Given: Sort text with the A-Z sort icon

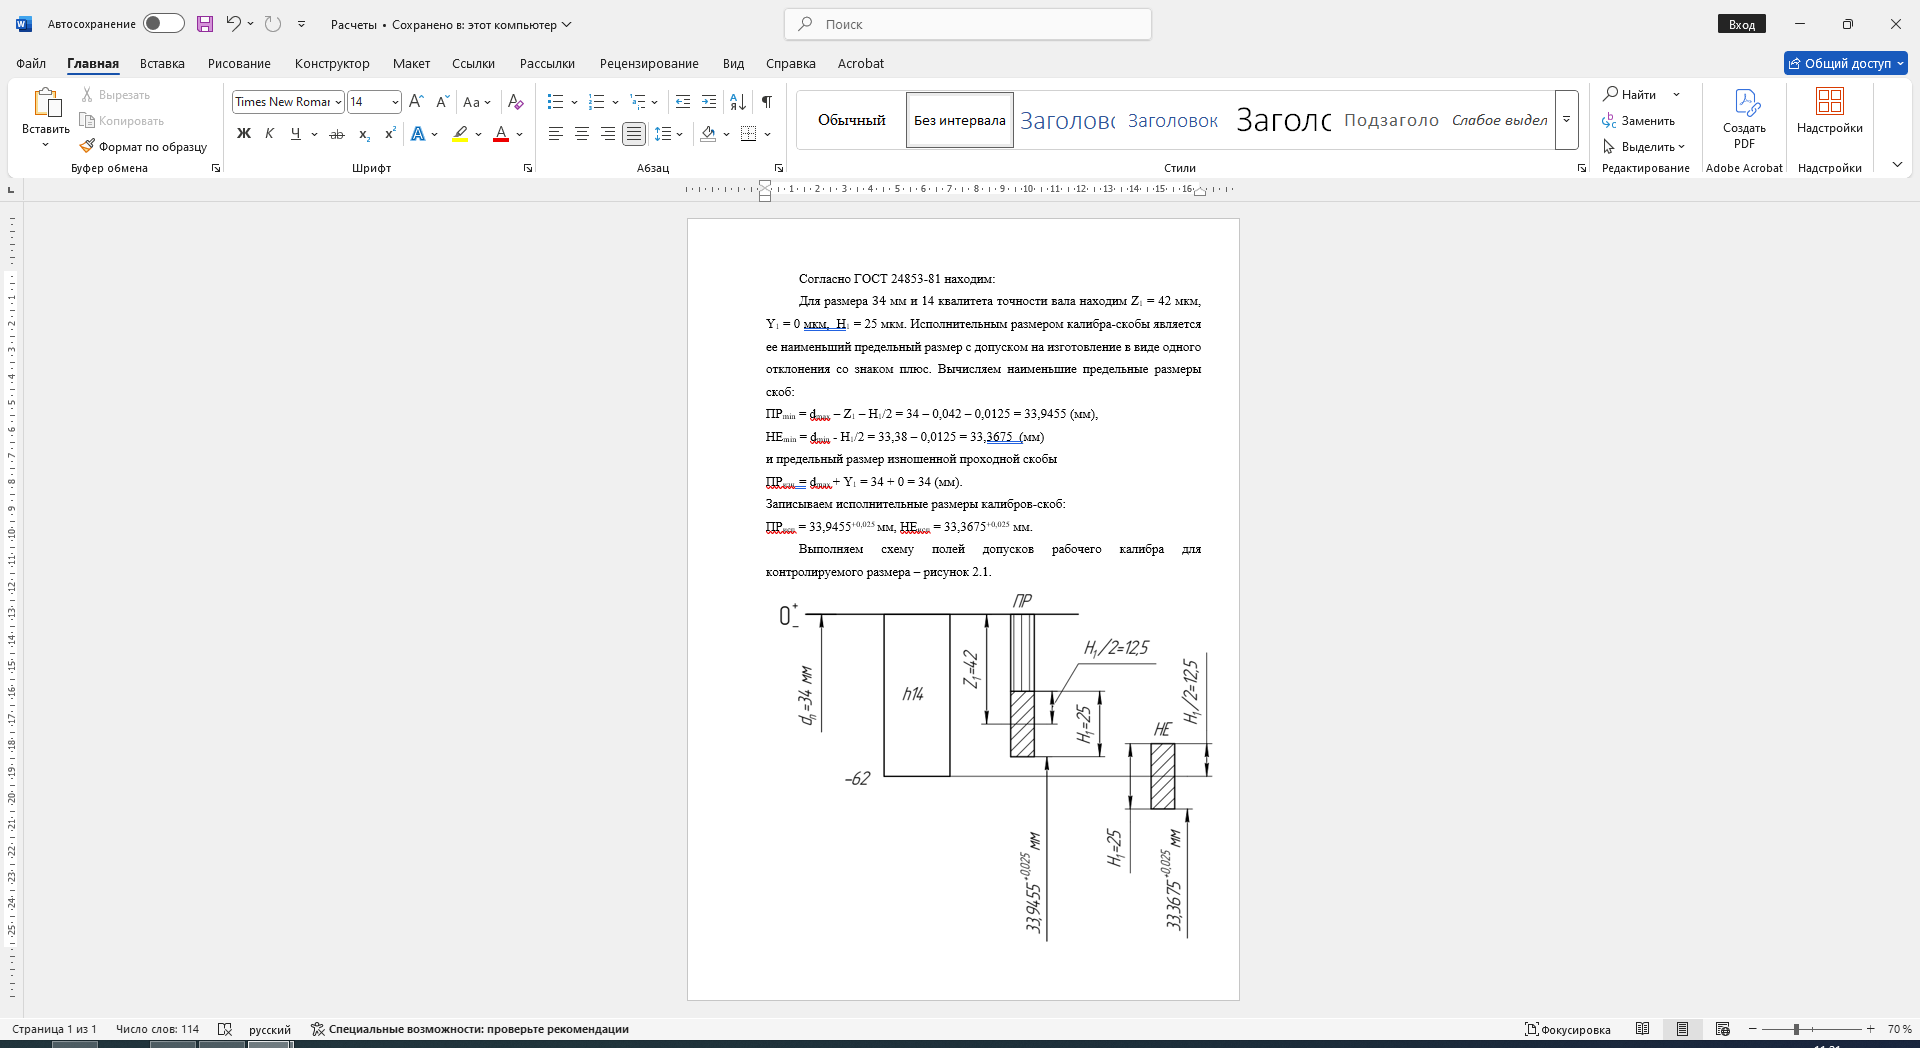Looking at the screenshot, I should (x=738, y=102).
